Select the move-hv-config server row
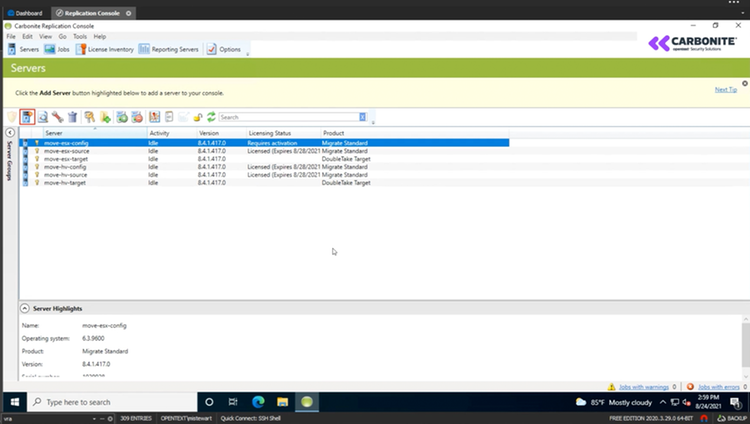The width and height of the screenshot is (750, 424). [264, 167]
